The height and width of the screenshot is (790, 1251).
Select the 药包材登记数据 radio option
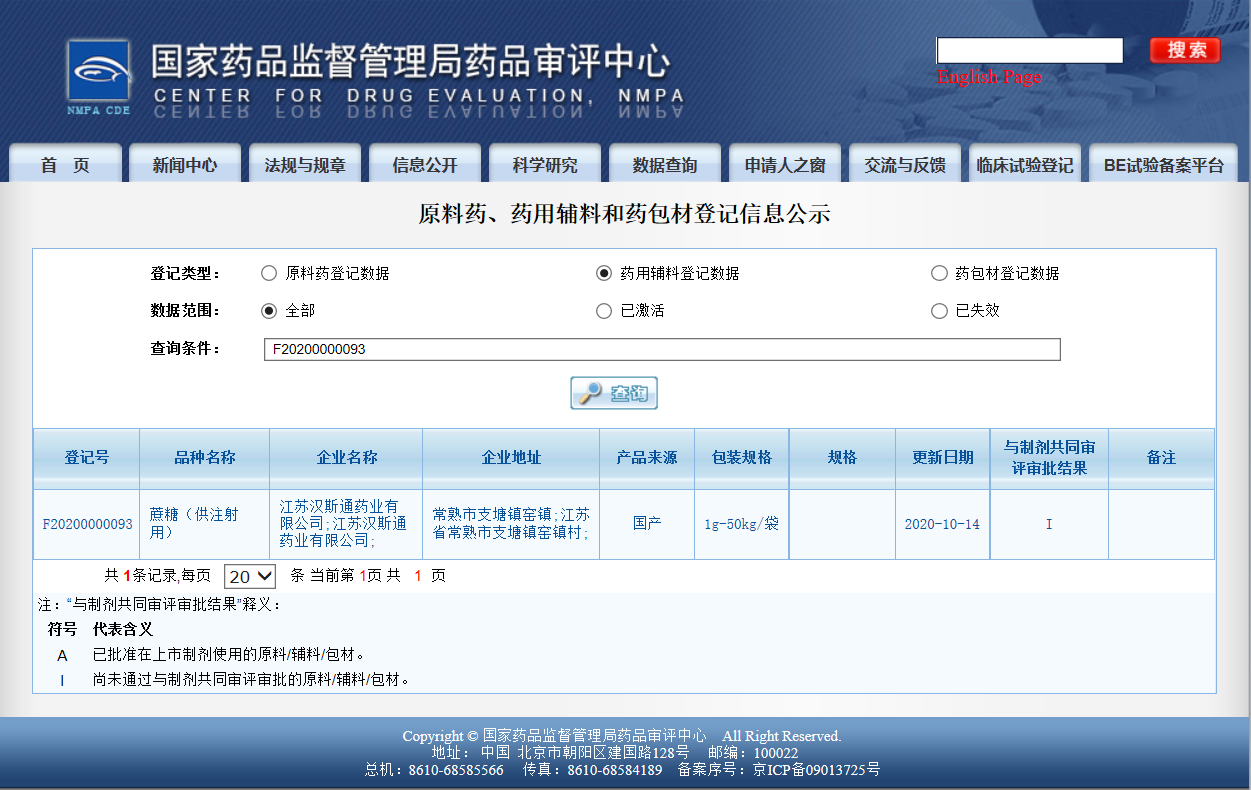tap(939, 272)
